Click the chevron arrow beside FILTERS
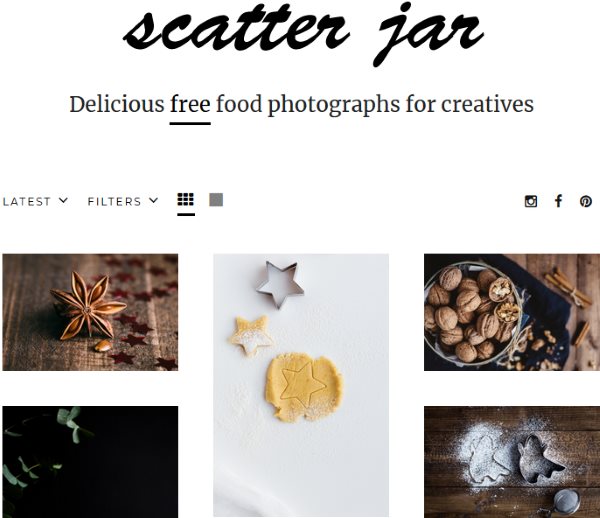This screenshot has height=518, width=600. click(153, 200)
